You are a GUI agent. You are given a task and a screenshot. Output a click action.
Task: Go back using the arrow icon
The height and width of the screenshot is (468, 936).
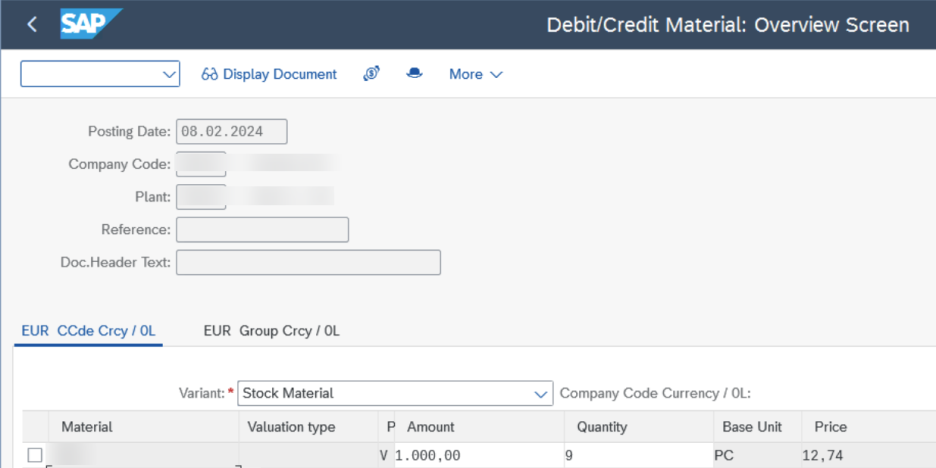pyautogui.click(x=32, y=24)
